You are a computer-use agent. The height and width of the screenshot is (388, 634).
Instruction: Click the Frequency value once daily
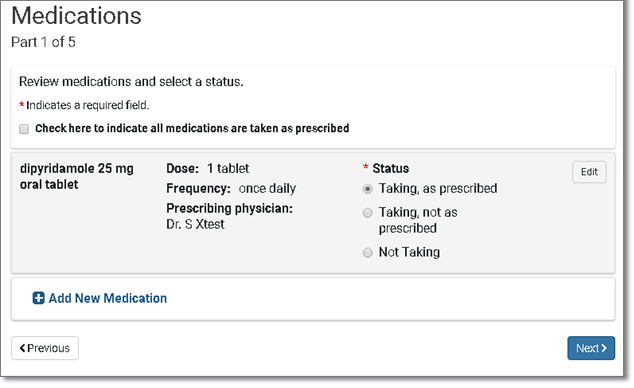[x=267, y=189]
